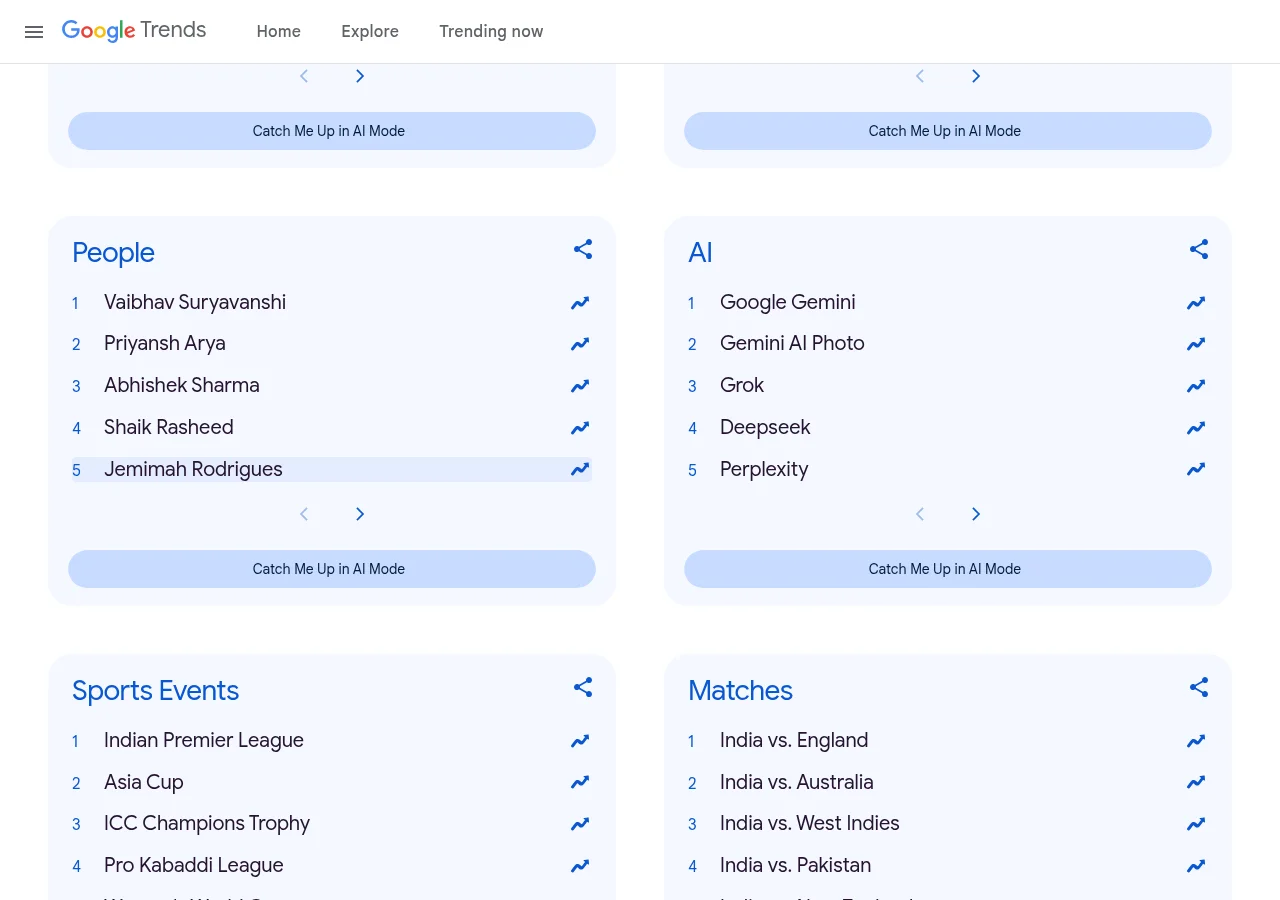Click trending icon for Abhishek Sharma
Viewport: 1280px width, 900px height.
coord(580,386)
